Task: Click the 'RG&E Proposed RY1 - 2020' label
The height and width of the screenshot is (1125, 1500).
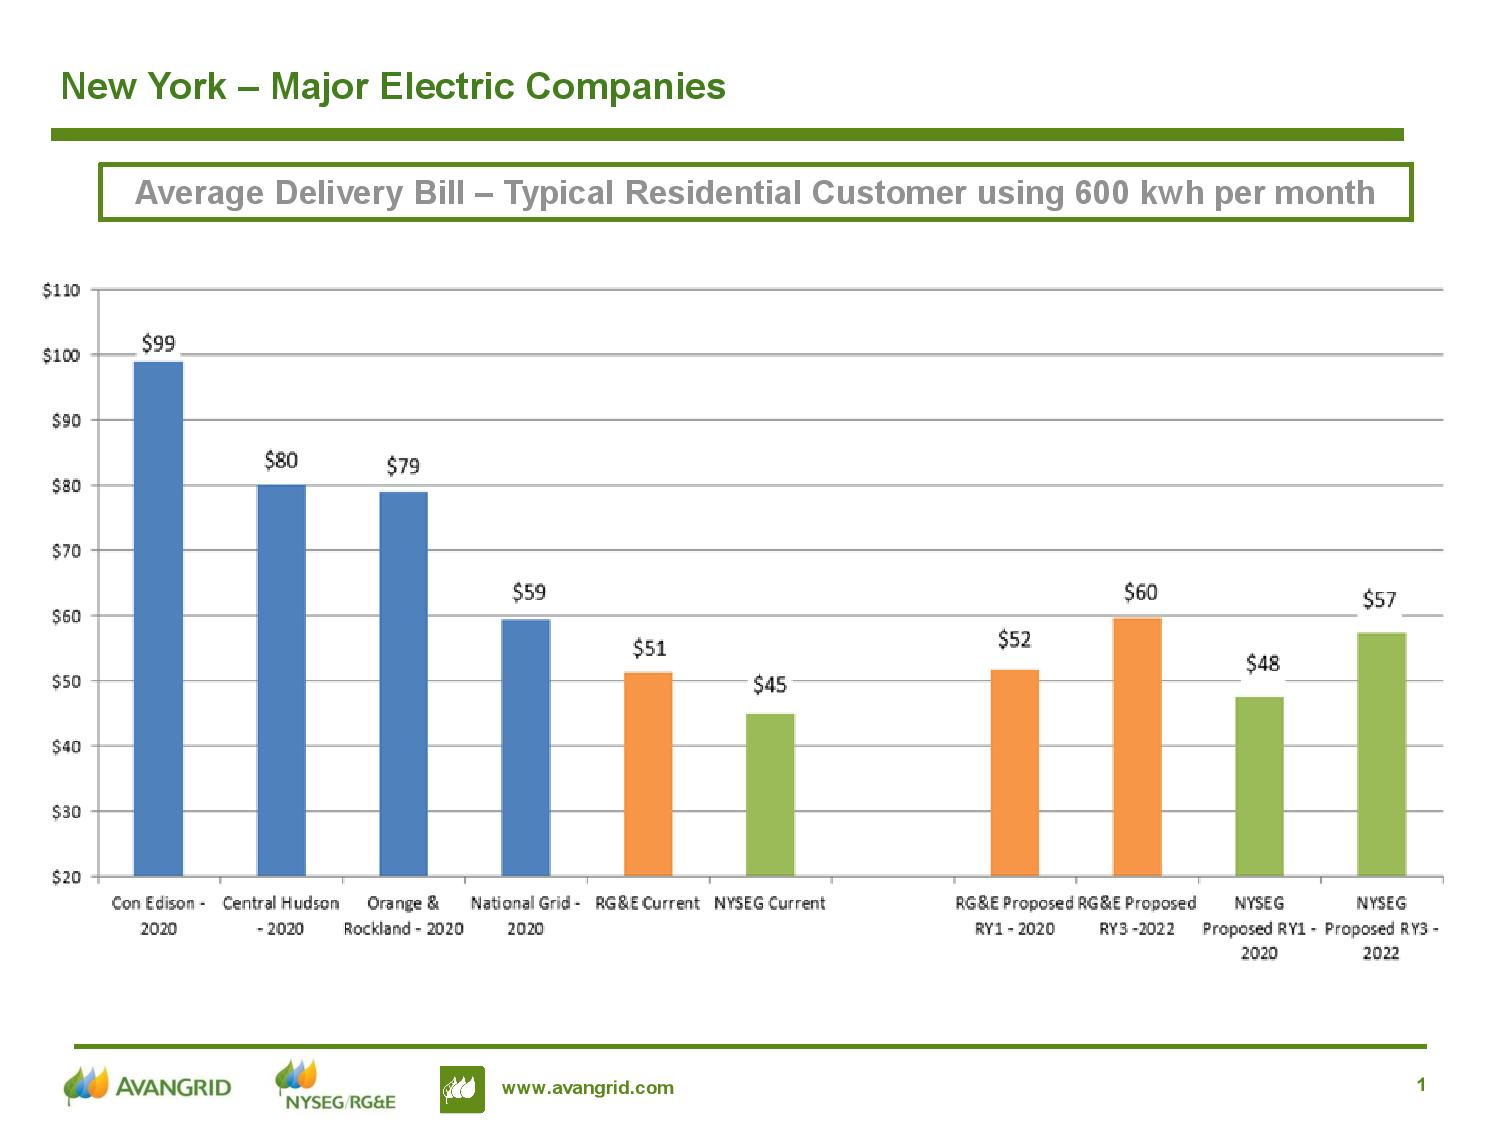Action: 1014,916
